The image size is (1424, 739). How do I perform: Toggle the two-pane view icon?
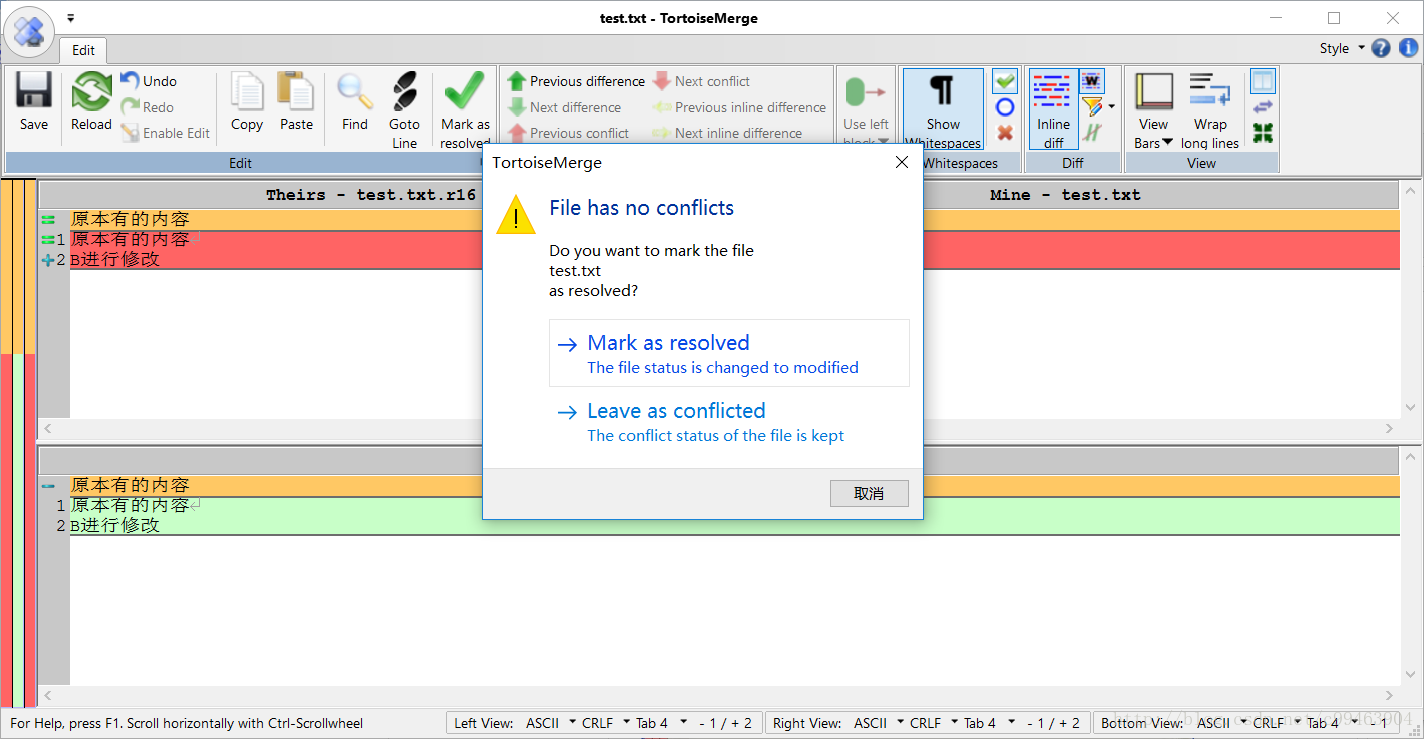point(1263,81)
